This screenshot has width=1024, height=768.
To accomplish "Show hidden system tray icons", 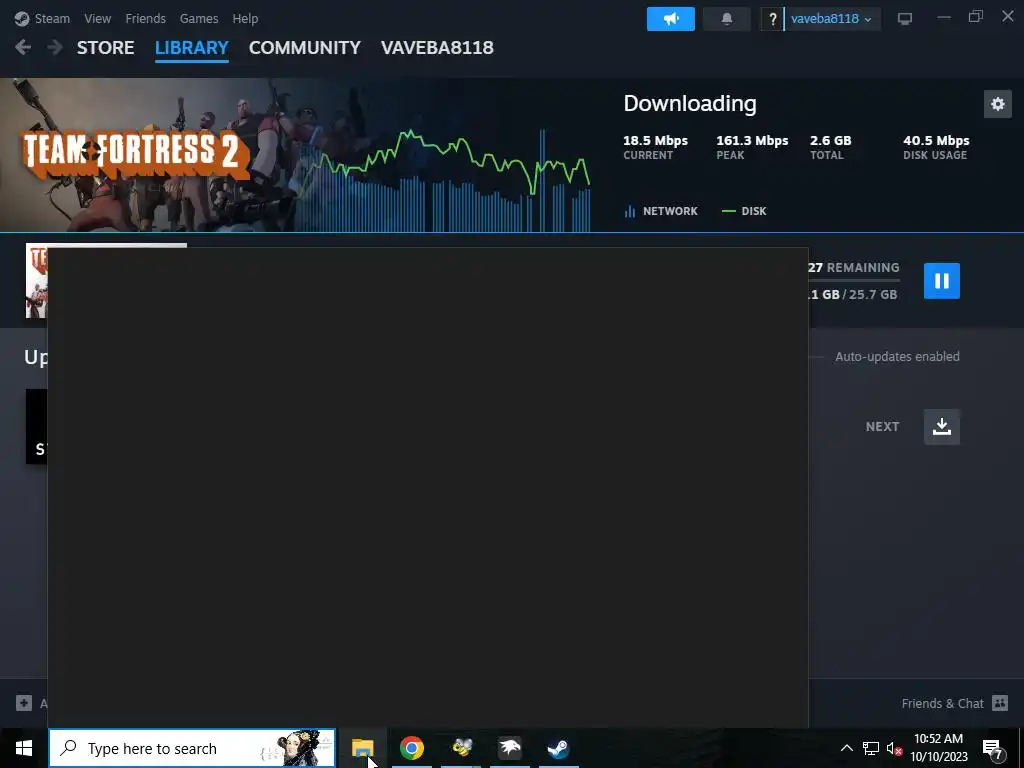I will pos(846,748).
